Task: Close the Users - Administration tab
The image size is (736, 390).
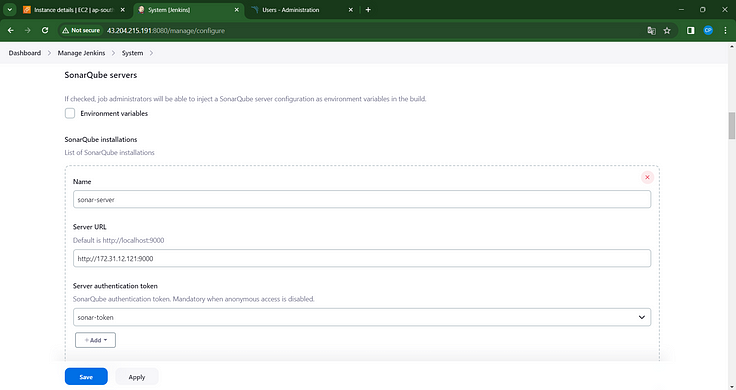Action: (x=351, y=9)
